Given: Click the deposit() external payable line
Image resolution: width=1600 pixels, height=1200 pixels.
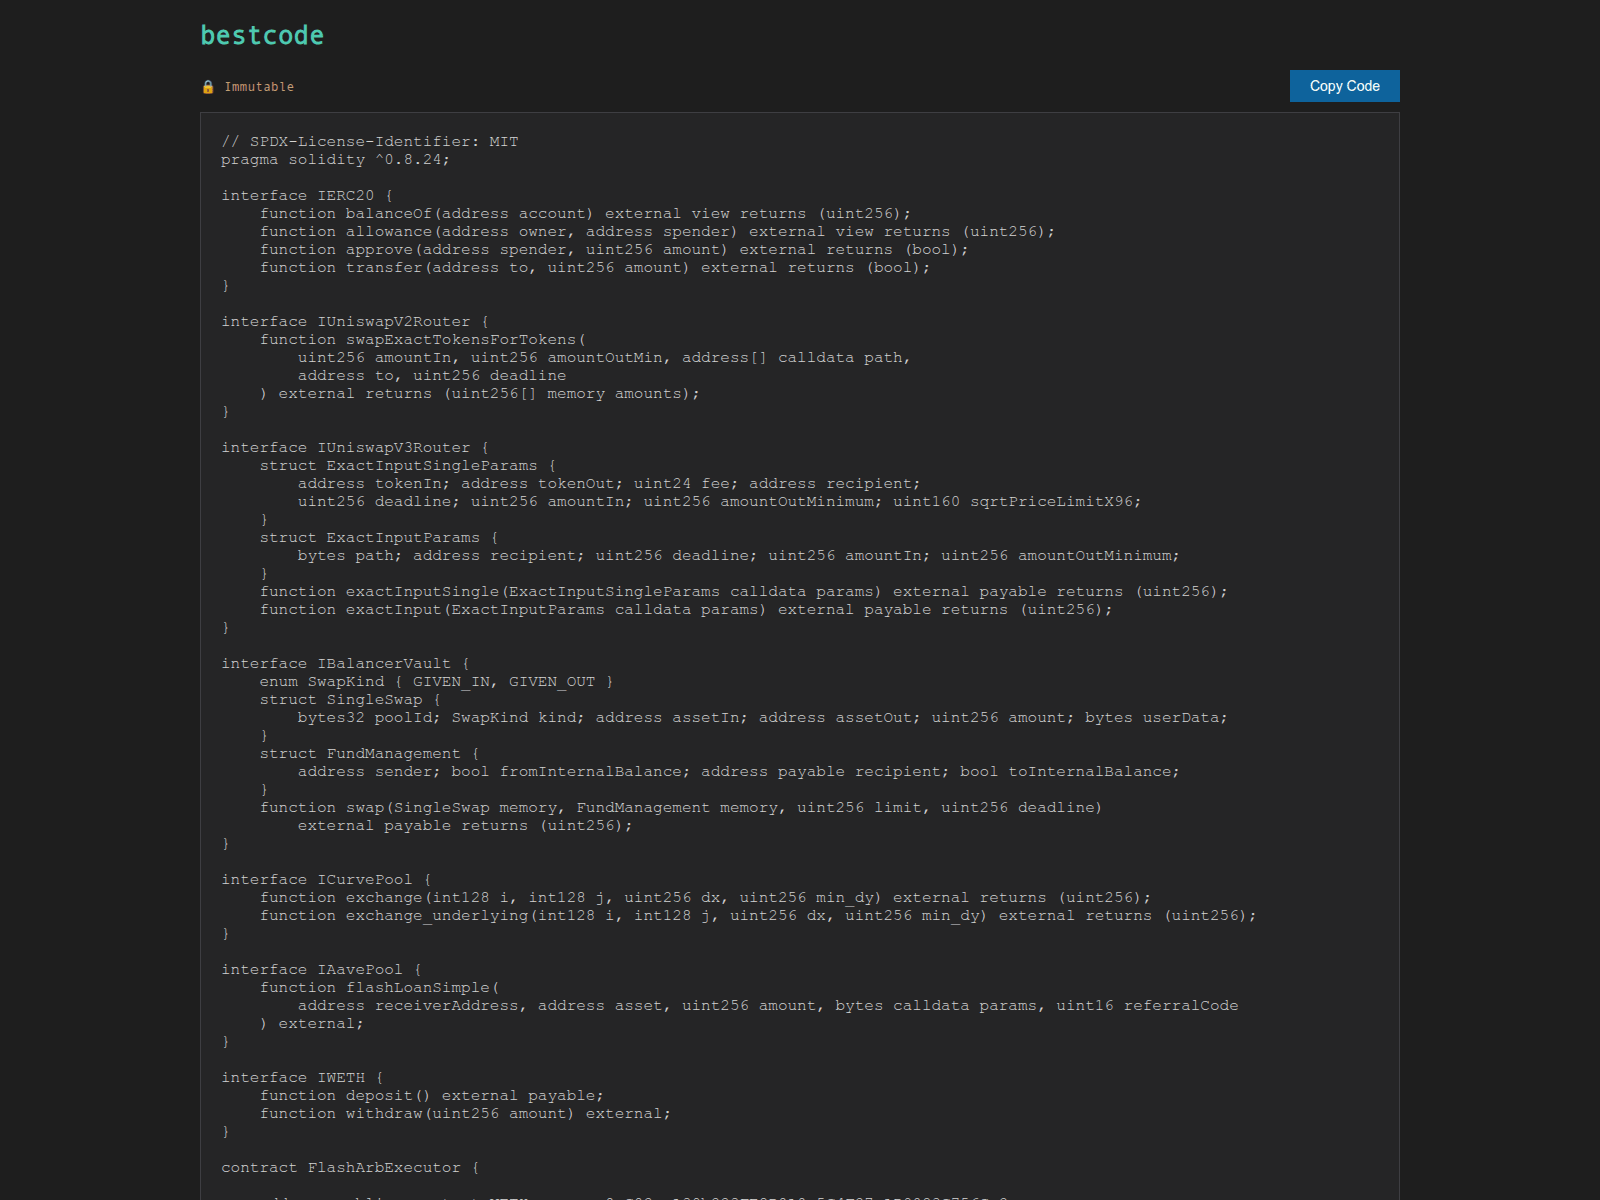Looking at the screenshot, I should coord(432,1096).
